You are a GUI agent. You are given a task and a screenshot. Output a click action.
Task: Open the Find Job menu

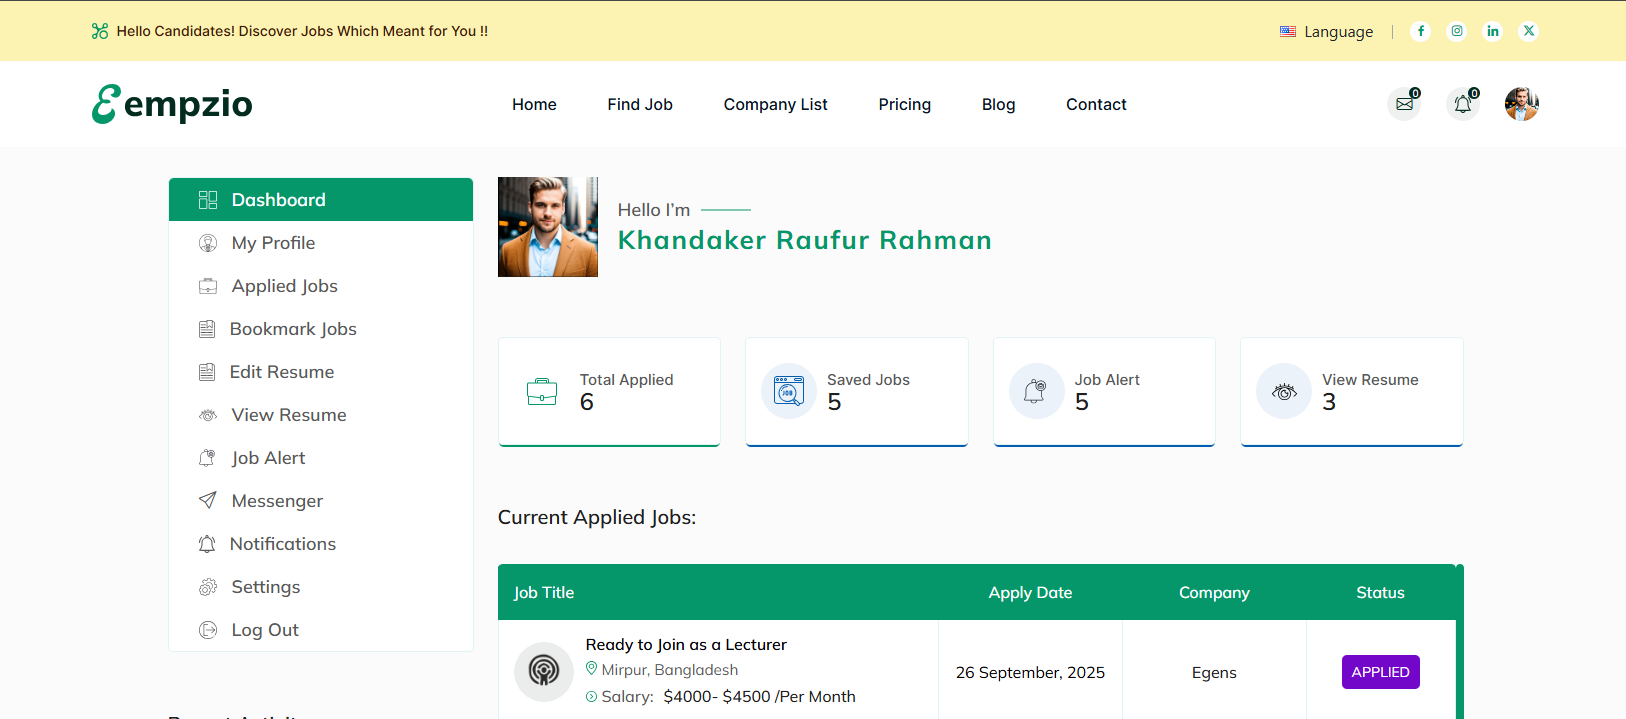[639, 104]
